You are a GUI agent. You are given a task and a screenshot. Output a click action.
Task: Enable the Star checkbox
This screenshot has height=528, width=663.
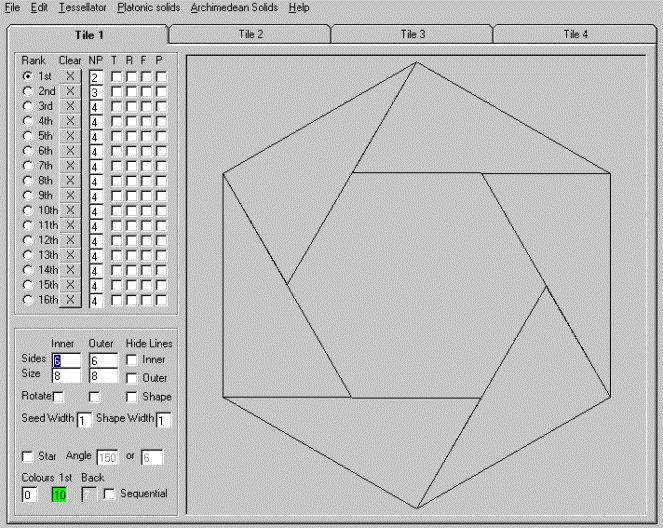click(27, 457)
